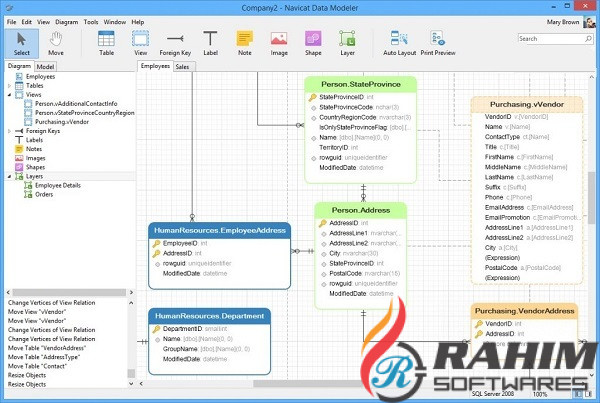This screenshot has width=600, height=403.
Task: Open the Sales diagram tab
Action: tap(183, 67)
